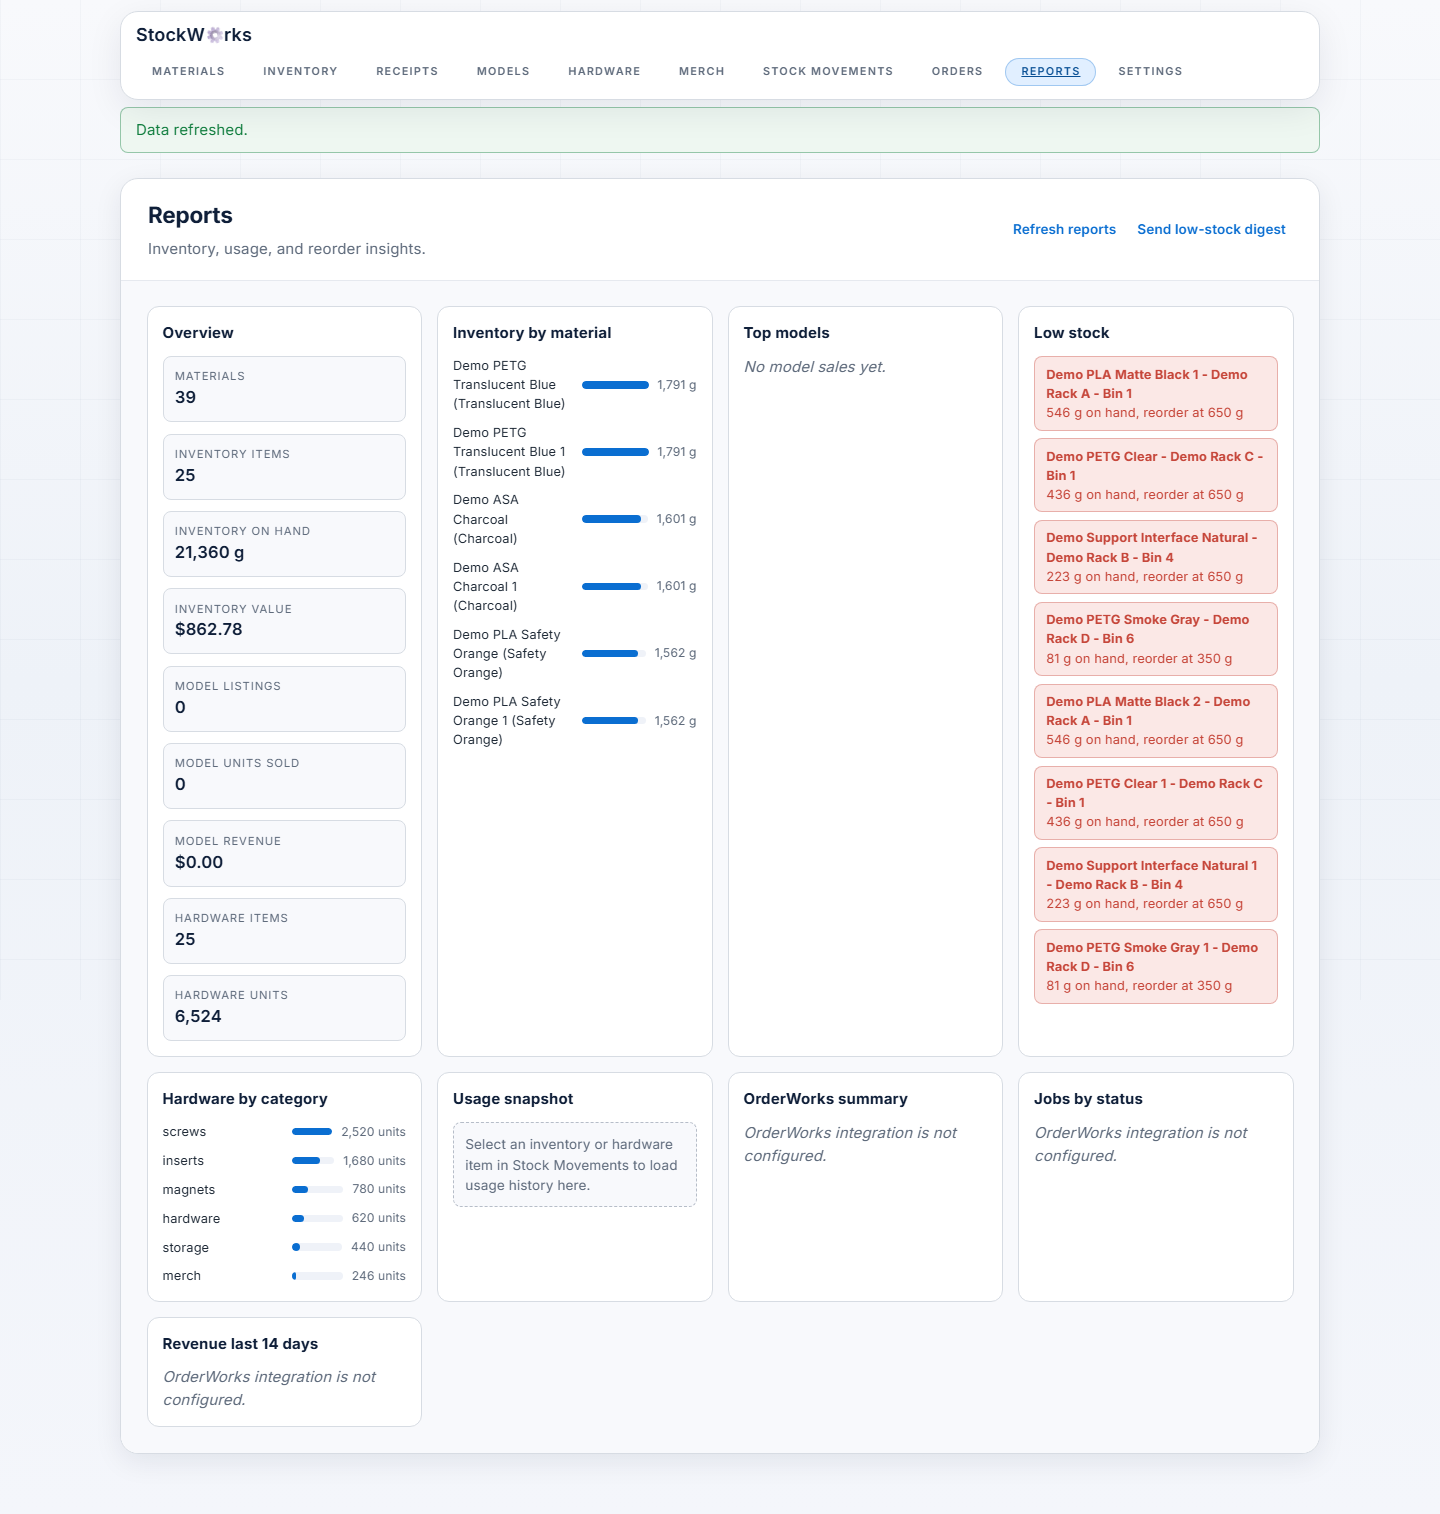Viewport: 1440px width, 1514px height.
Task: Click the Demo PLA Matte Black 1 low-stock alert
Action: [1155, 393]
